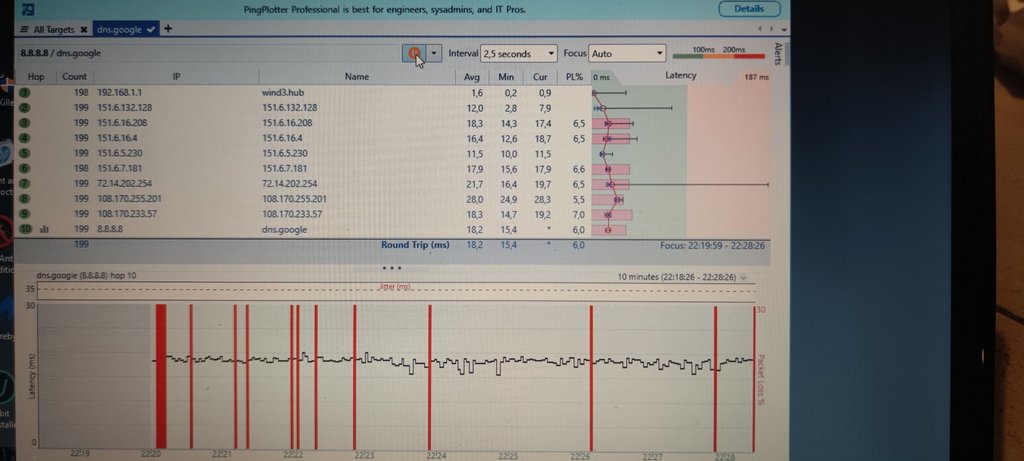Click the hop 3 green number icon

coord(25,121)
